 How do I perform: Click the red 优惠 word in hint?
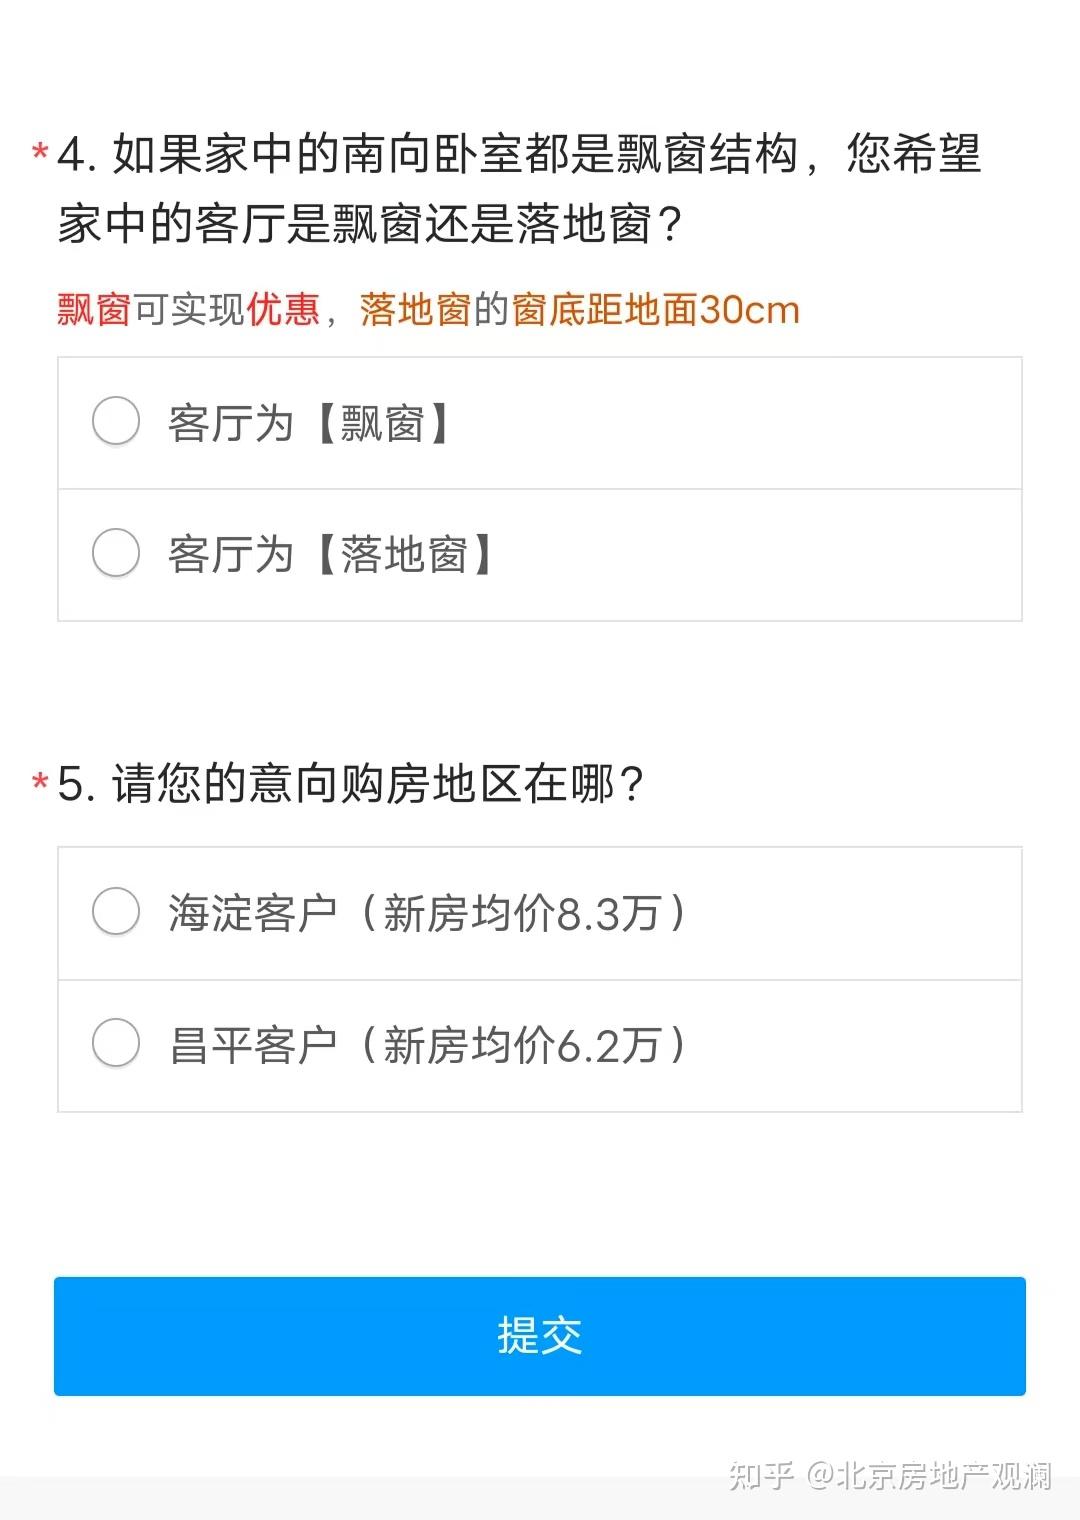(283, 310)
